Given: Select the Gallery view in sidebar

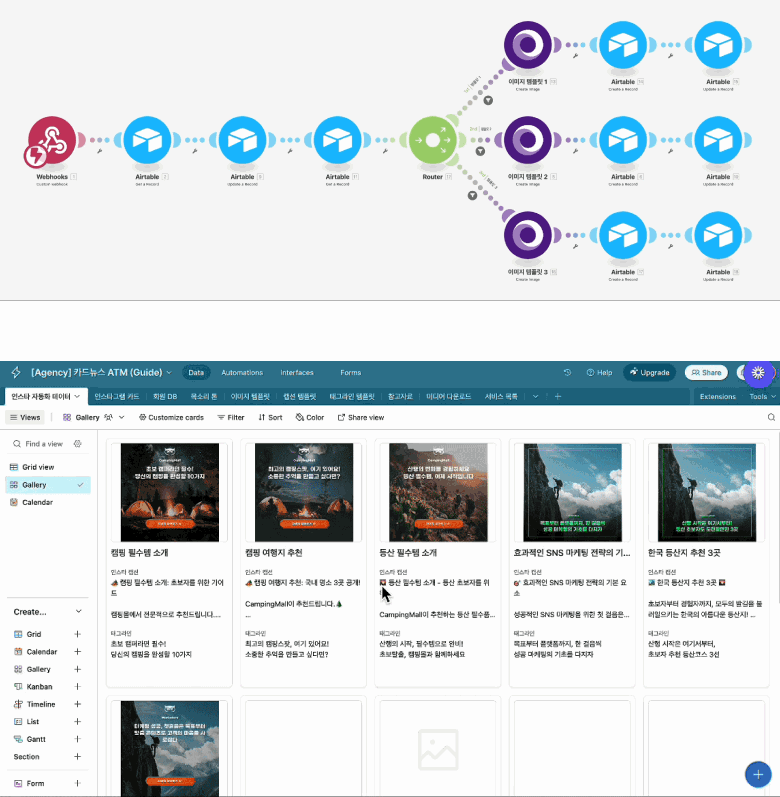Looking at the screenshot, I should point(36,485).
